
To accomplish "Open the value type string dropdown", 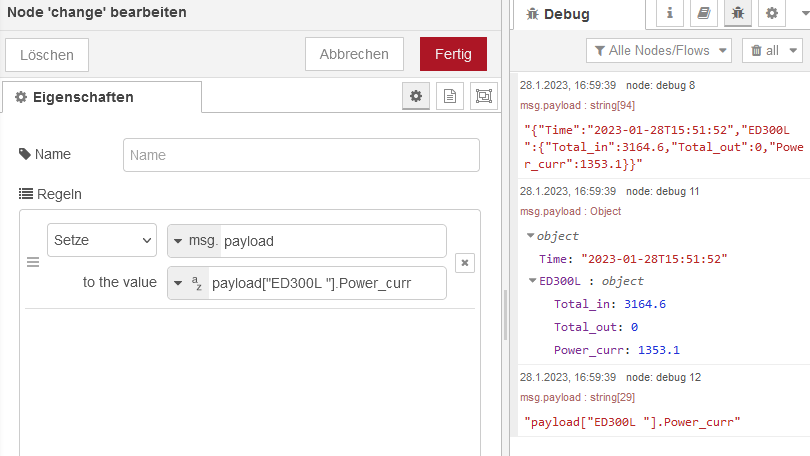I will tap(188, 283).
